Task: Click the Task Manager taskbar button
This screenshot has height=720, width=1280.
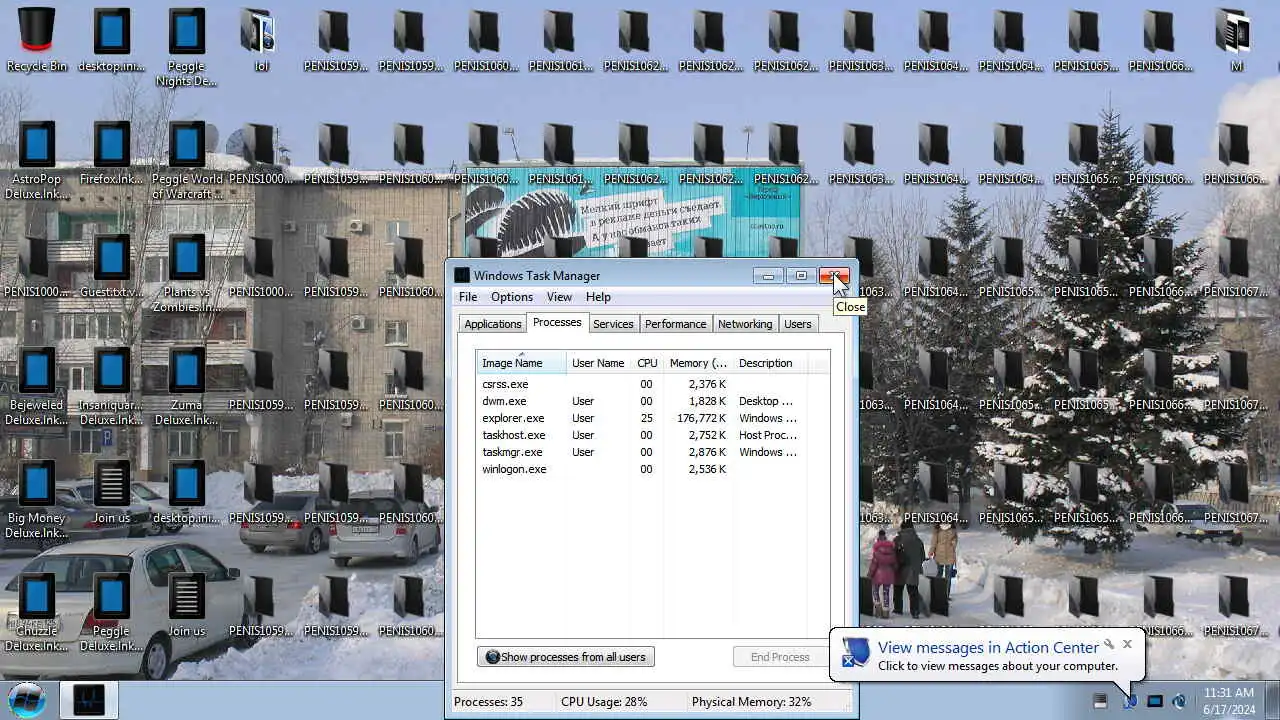Action: (x=89, y=700)
